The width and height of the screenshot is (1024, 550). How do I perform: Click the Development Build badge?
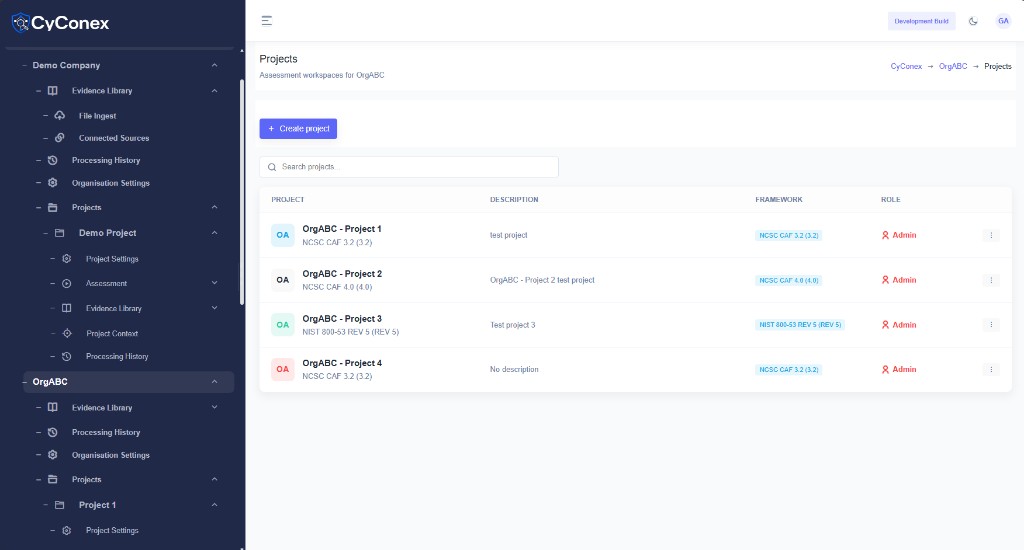921,21
